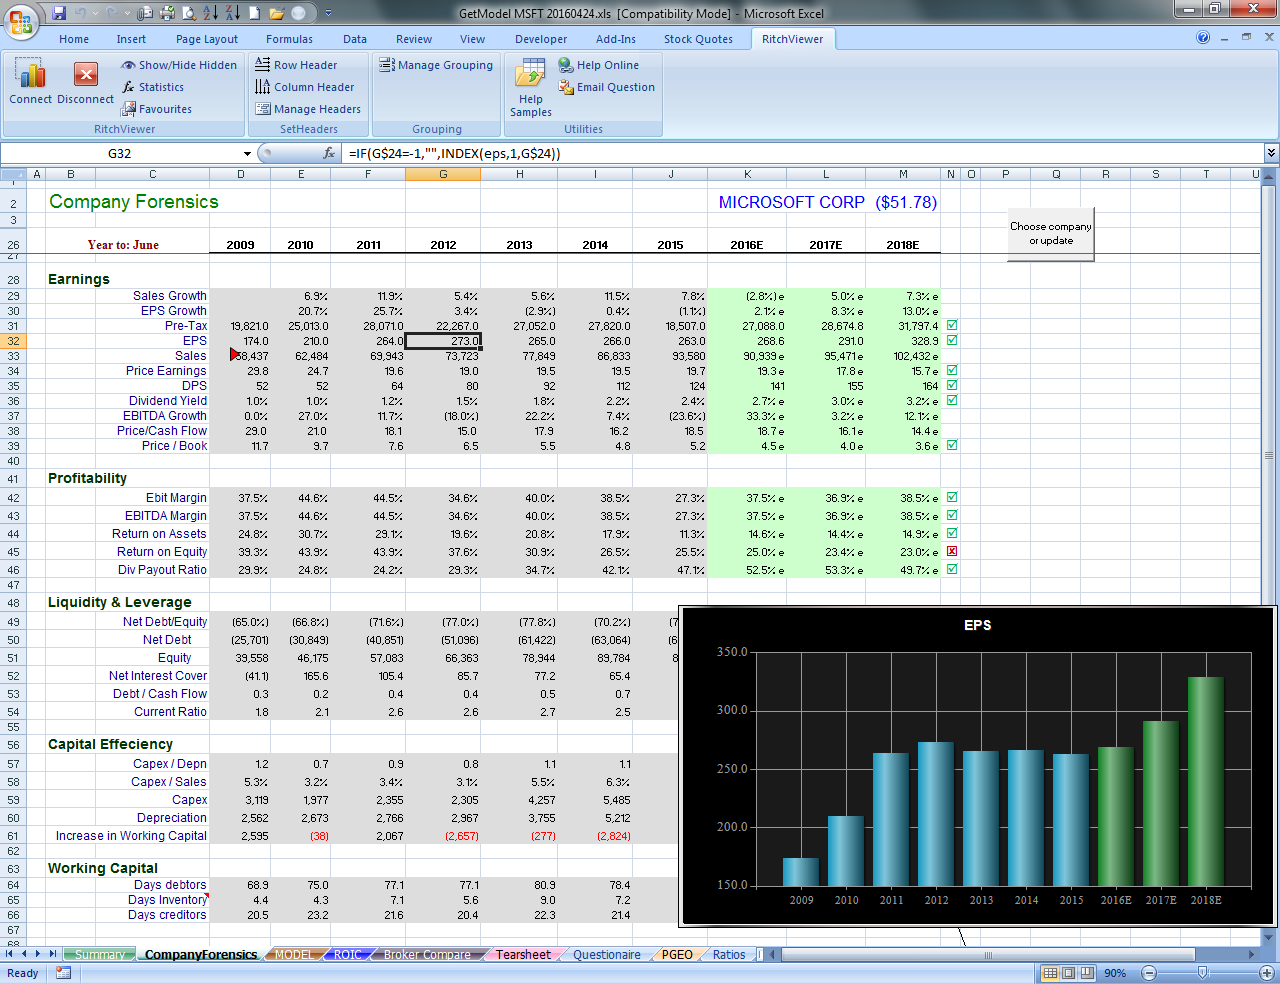
Task: Open Help Samples folder
Action: coord(530,88)
